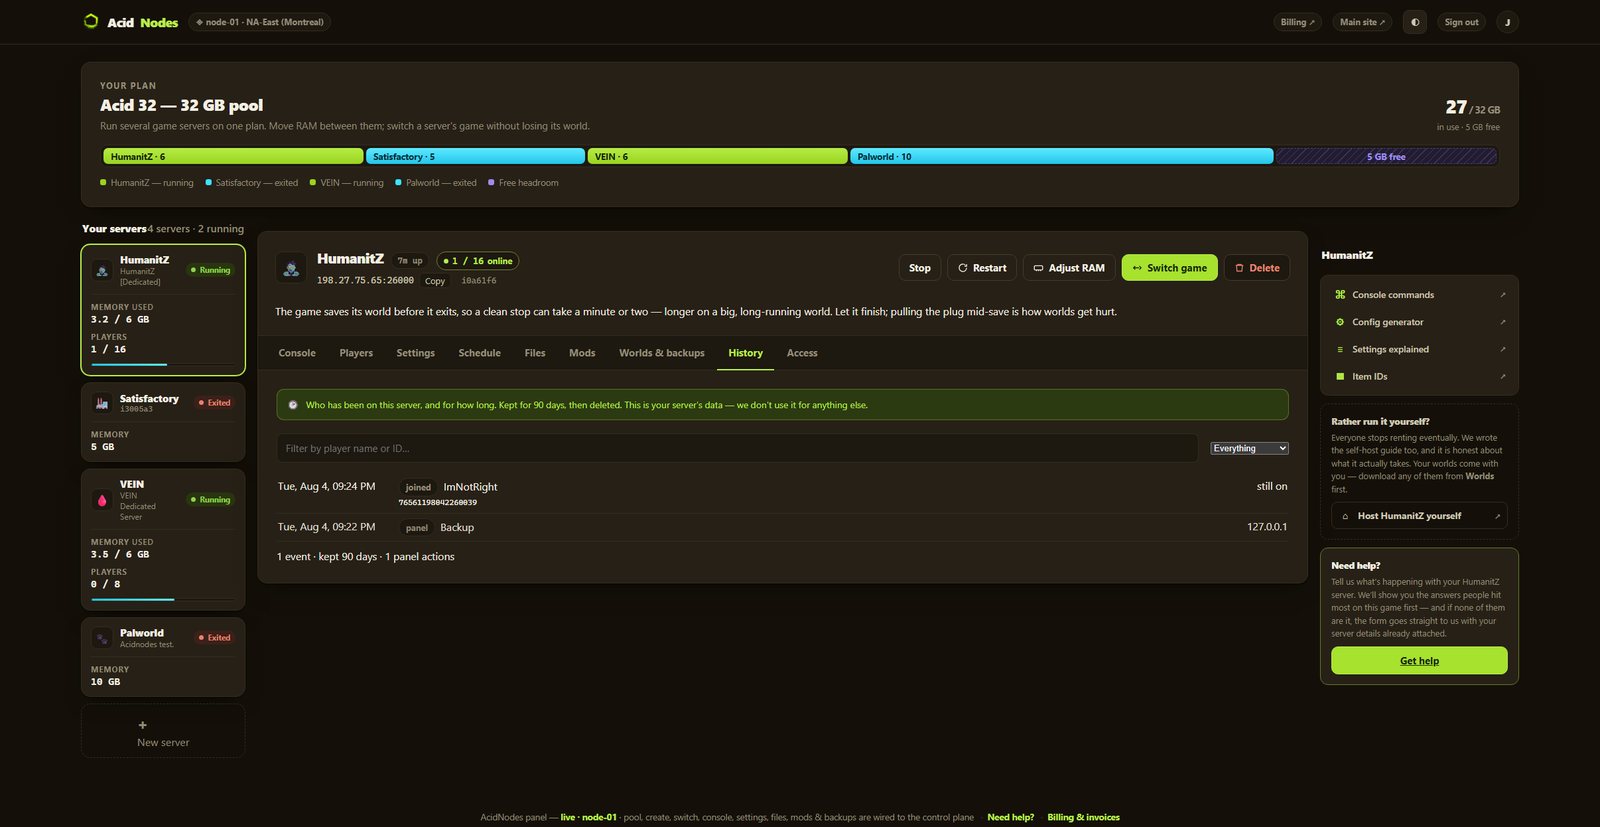
Task: Click the Need help? footer link
Action: pyautogui.click(x=1010, y=817)
